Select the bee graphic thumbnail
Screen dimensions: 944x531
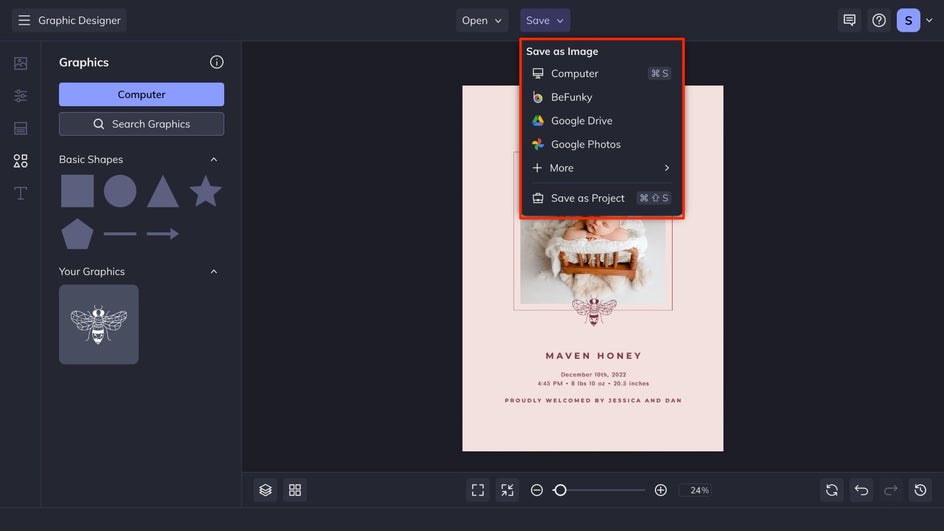[x=99, y=324]
